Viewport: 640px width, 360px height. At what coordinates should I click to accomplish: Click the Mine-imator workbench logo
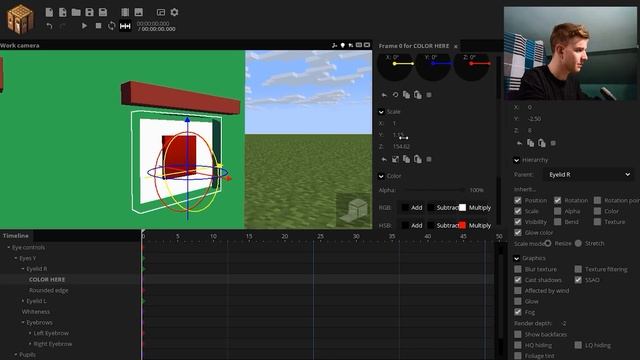coord(20,19)
